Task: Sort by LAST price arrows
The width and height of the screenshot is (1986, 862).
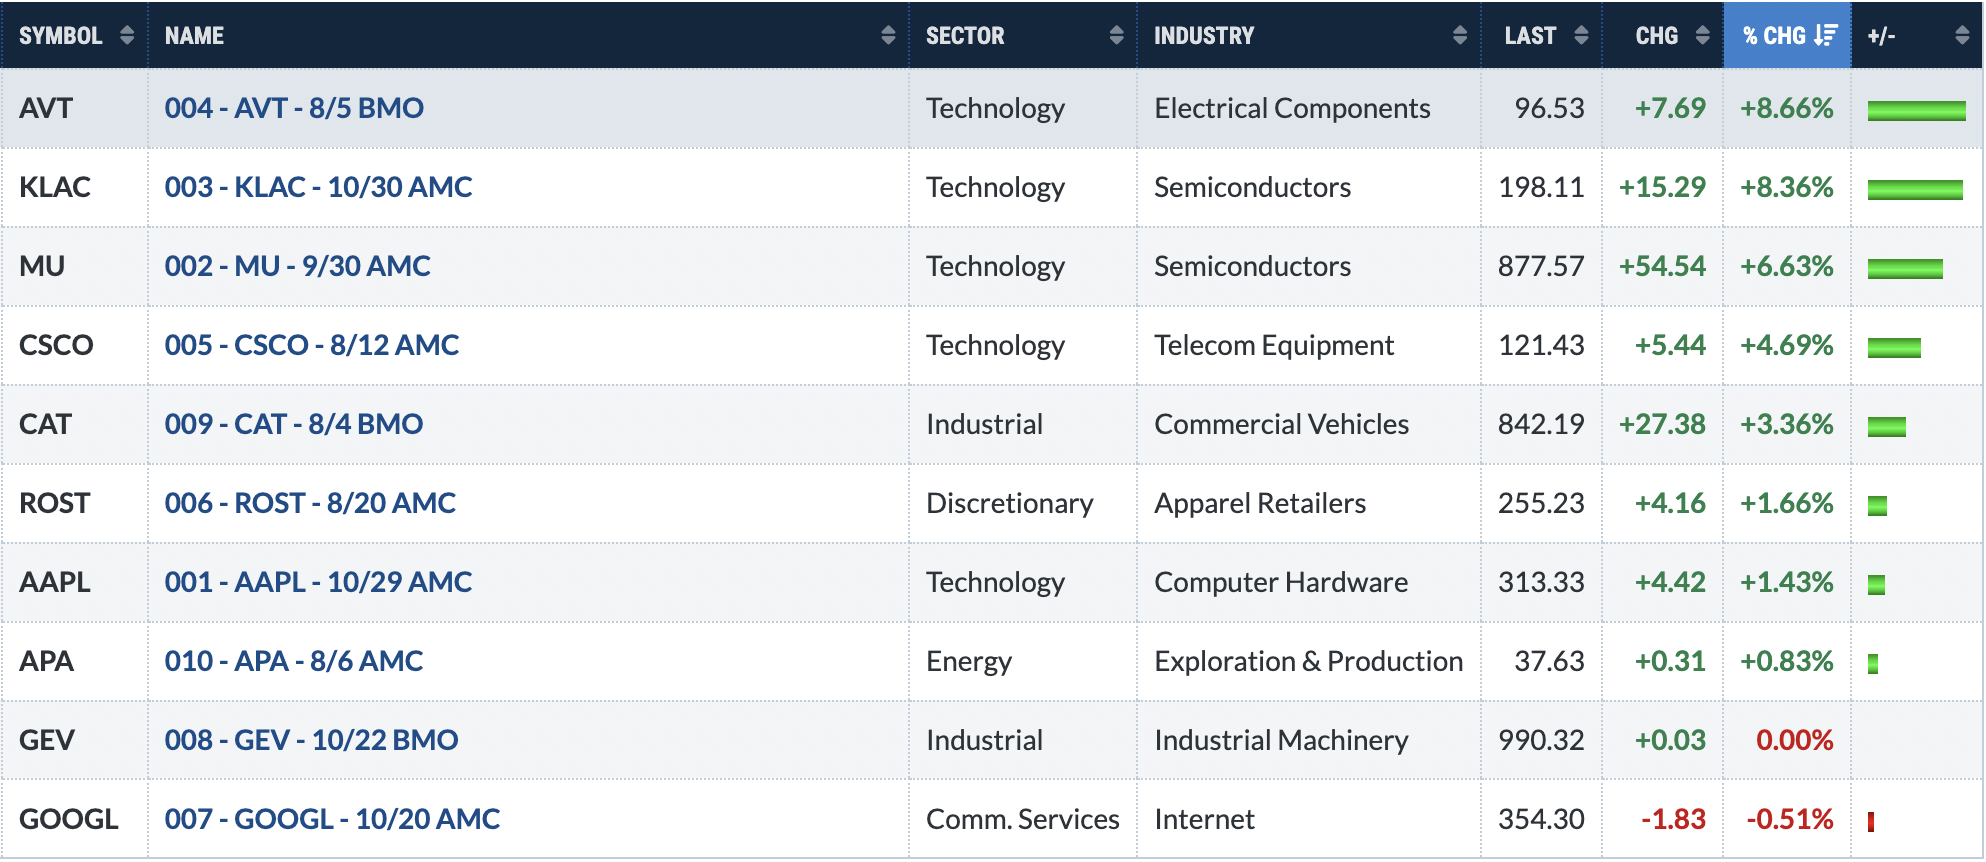Action: (1580, 36)
